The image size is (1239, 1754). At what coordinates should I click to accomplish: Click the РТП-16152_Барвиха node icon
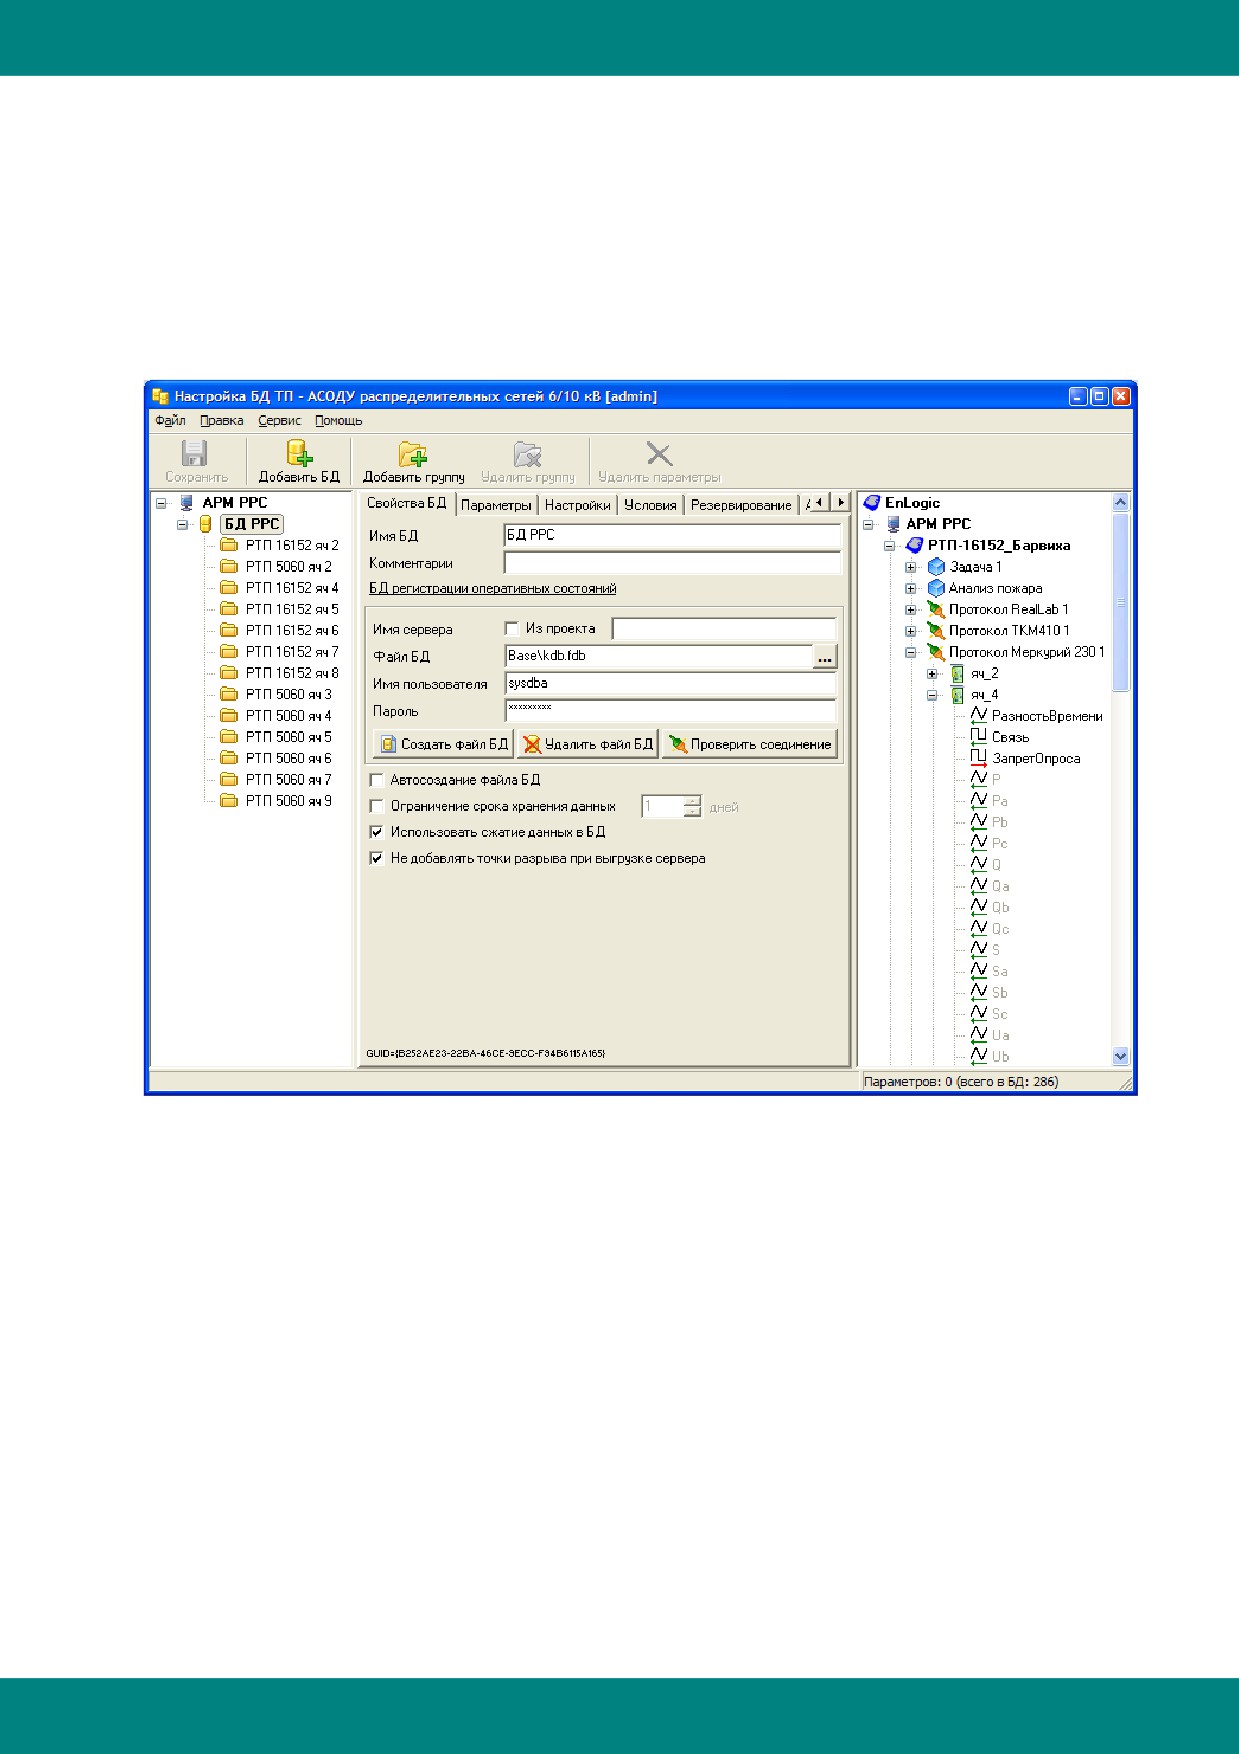914,545
